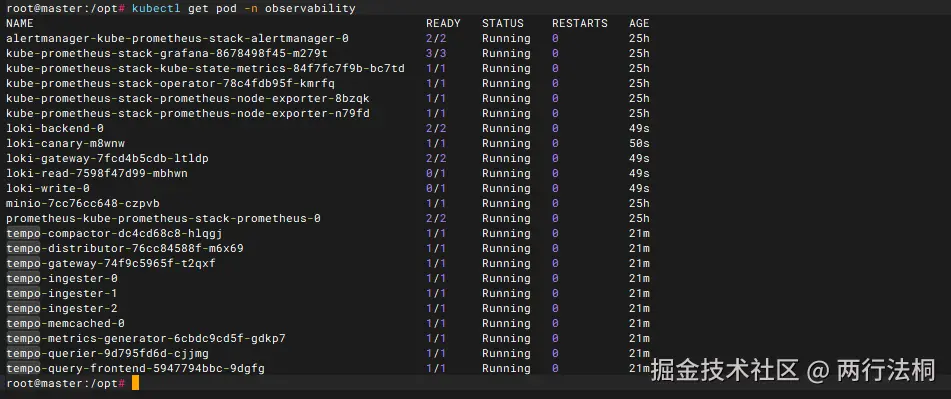This screenshot has width=951, height=399.
Task: Select loki-canary-m8wnw pod name
Action: point(66,143)
